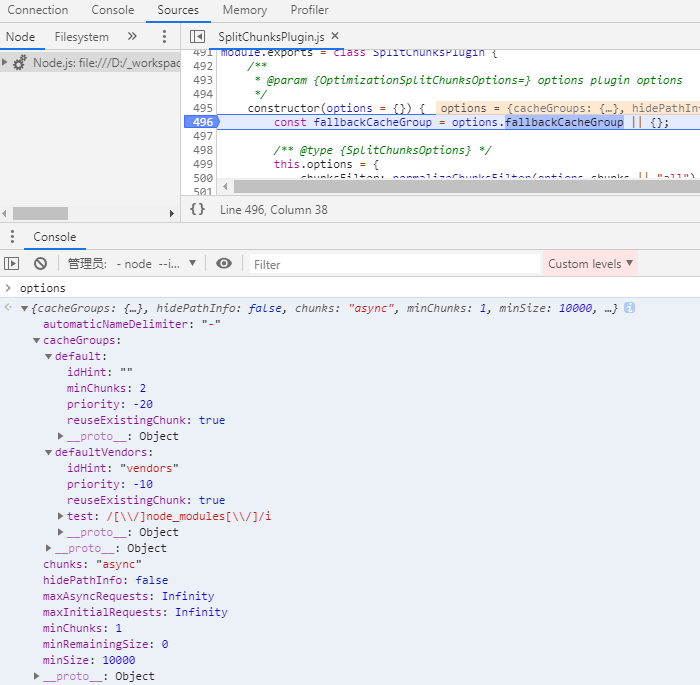The image size is (700, 685).
Task: Collapse the defaultVendors cache group
Action: 48,452
